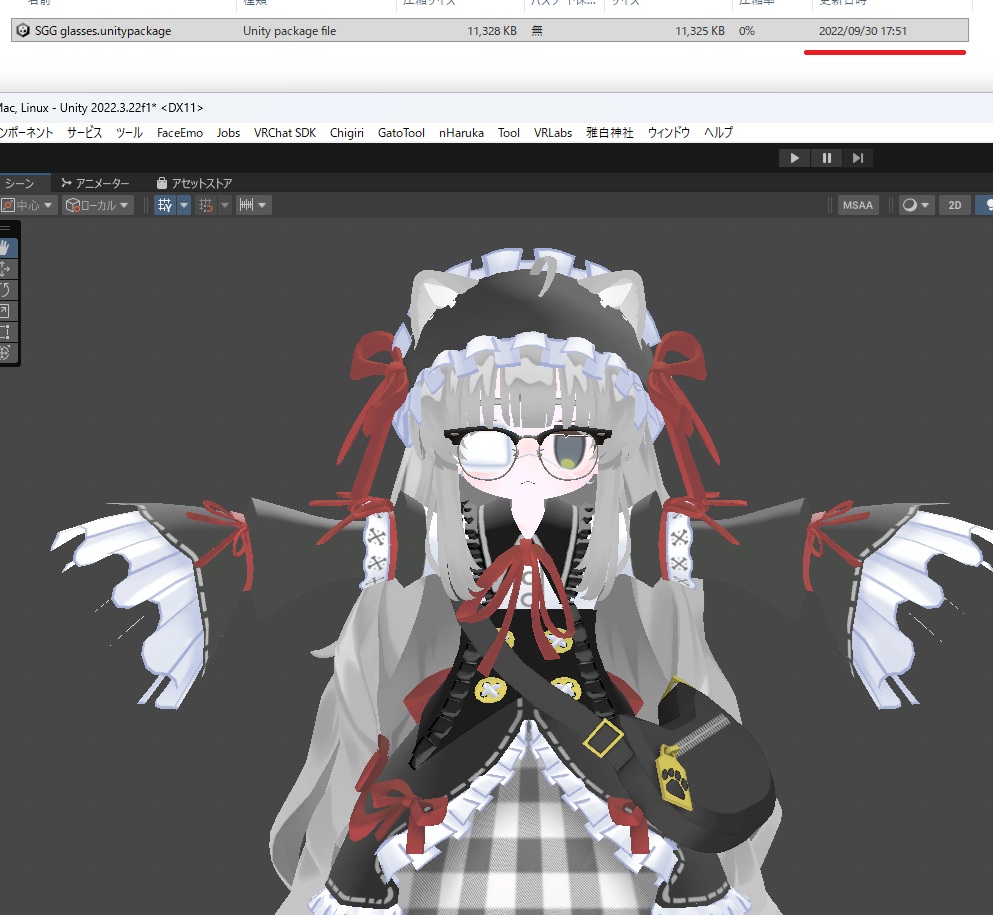Click the MSAA button

click(x=857, y=205)
